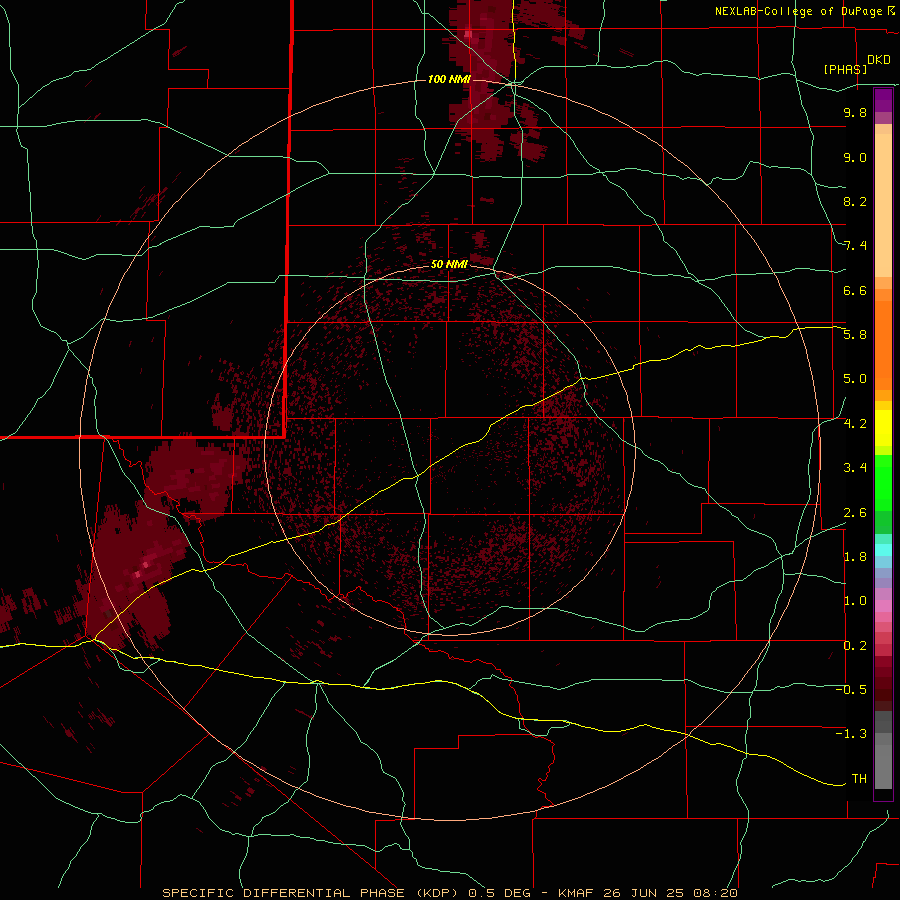
Task: Click the 1.0 value on the scale
Action: click(x=855, y=601)
